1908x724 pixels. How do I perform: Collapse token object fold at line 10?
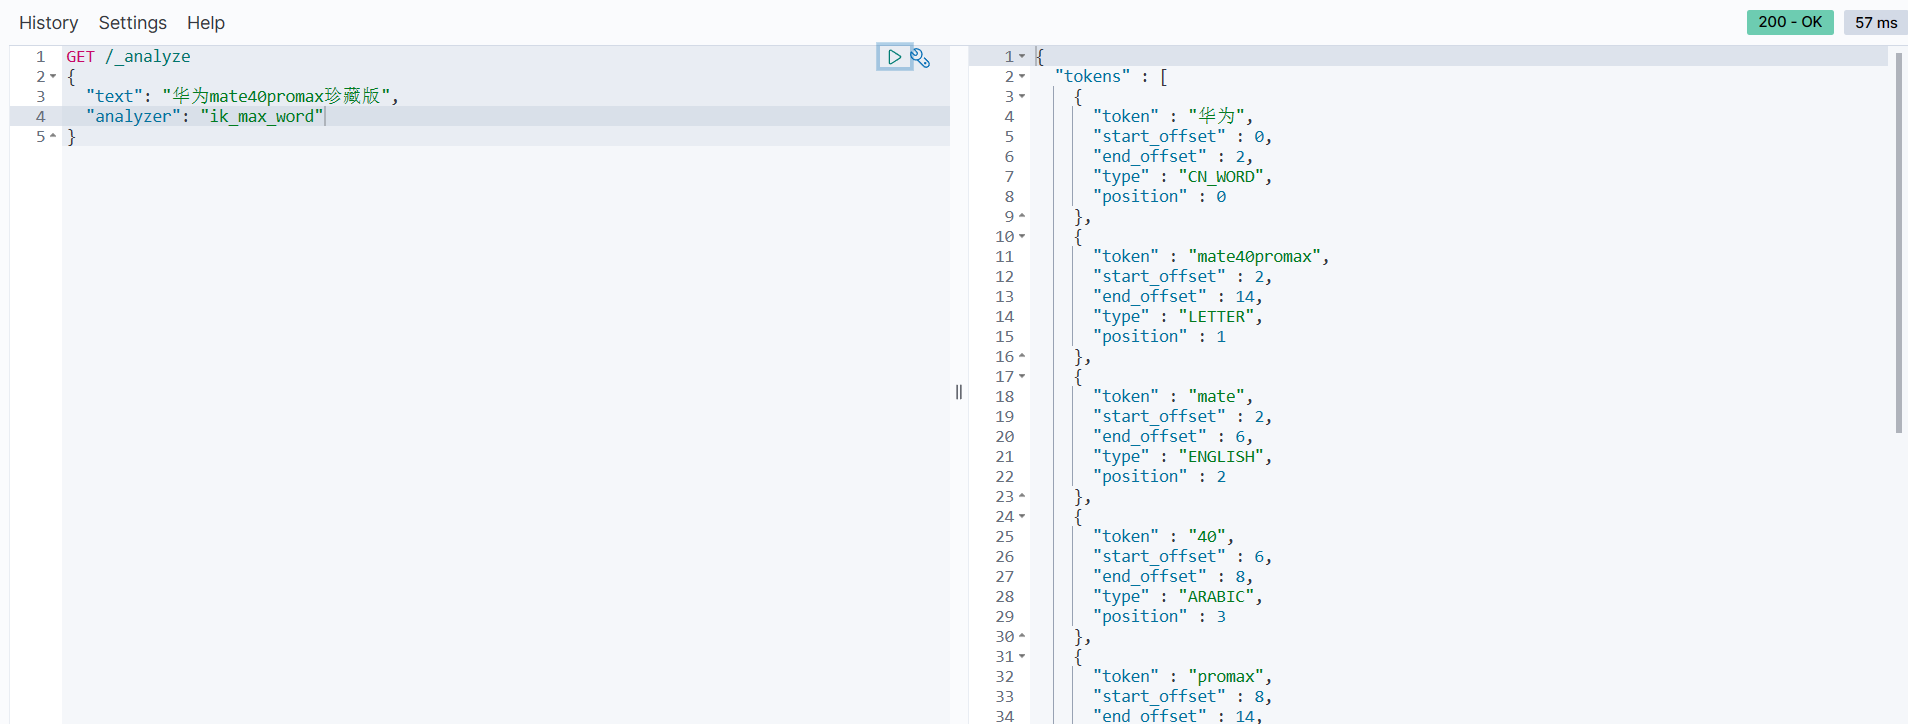click(x=1022, y=237)
